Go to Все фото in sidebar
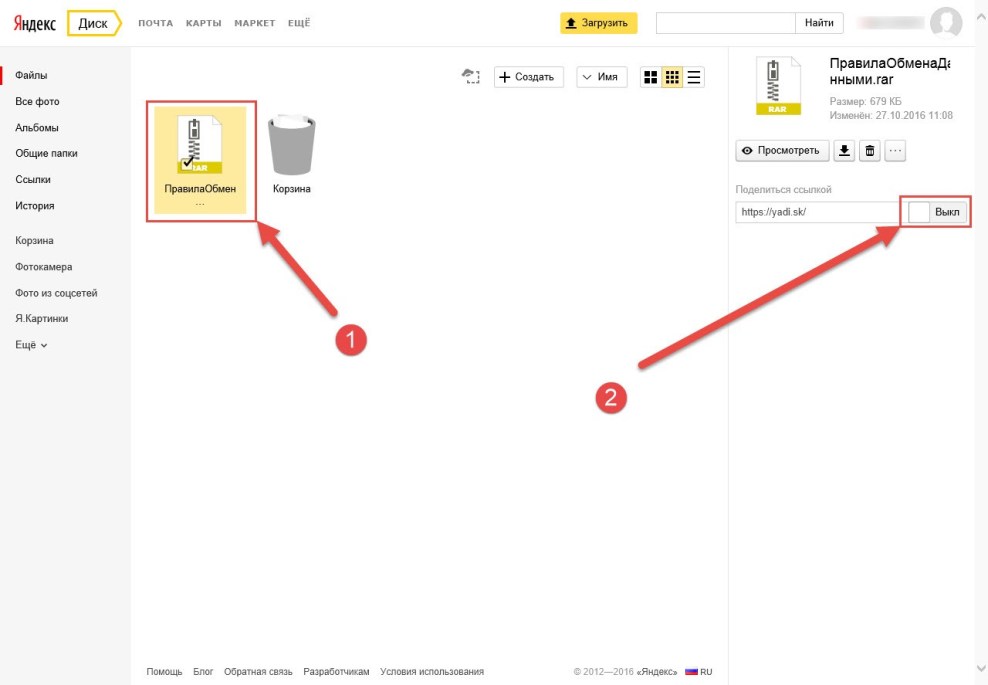 37,101
